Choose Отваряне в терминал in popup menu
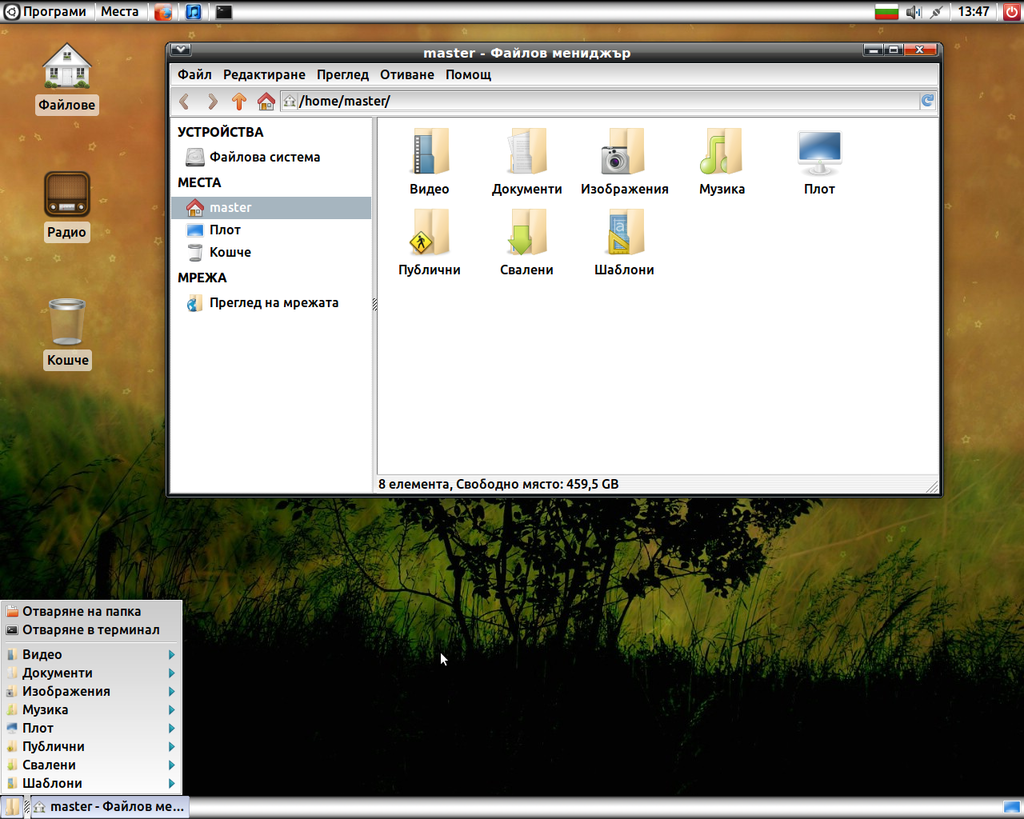The height and width of the screenshot is (819, 1024). (x=91, y=630)
